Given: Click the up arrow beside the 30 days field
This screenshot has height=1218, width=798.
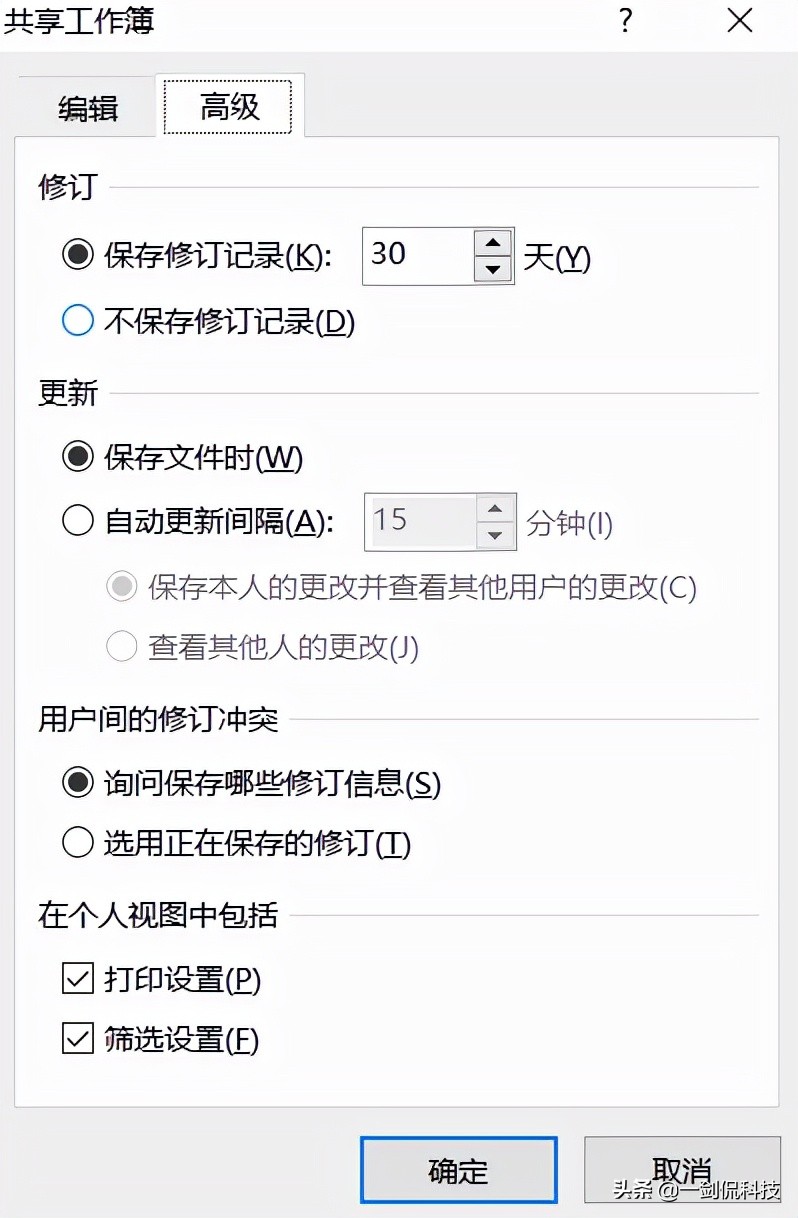Looking at the screenshot, I should pyautogui.click(x=494, y=241).
